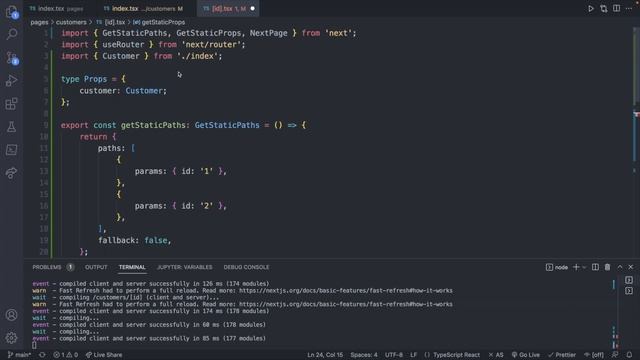Open the Run and Debug view

12,80
